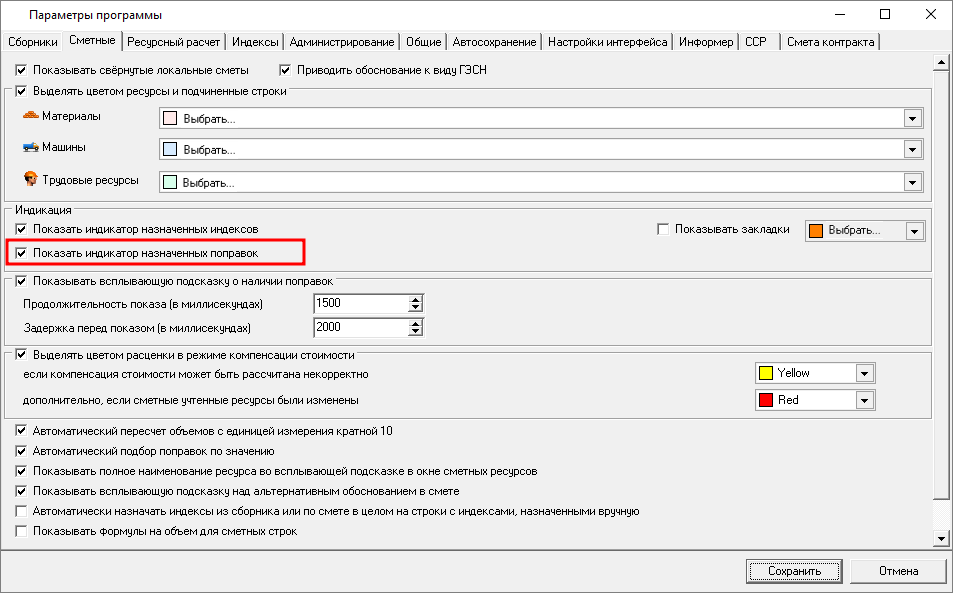Check Автоматически назначать индексы из сборника
This screenshot has height=593, width=953.
[20, 511]
